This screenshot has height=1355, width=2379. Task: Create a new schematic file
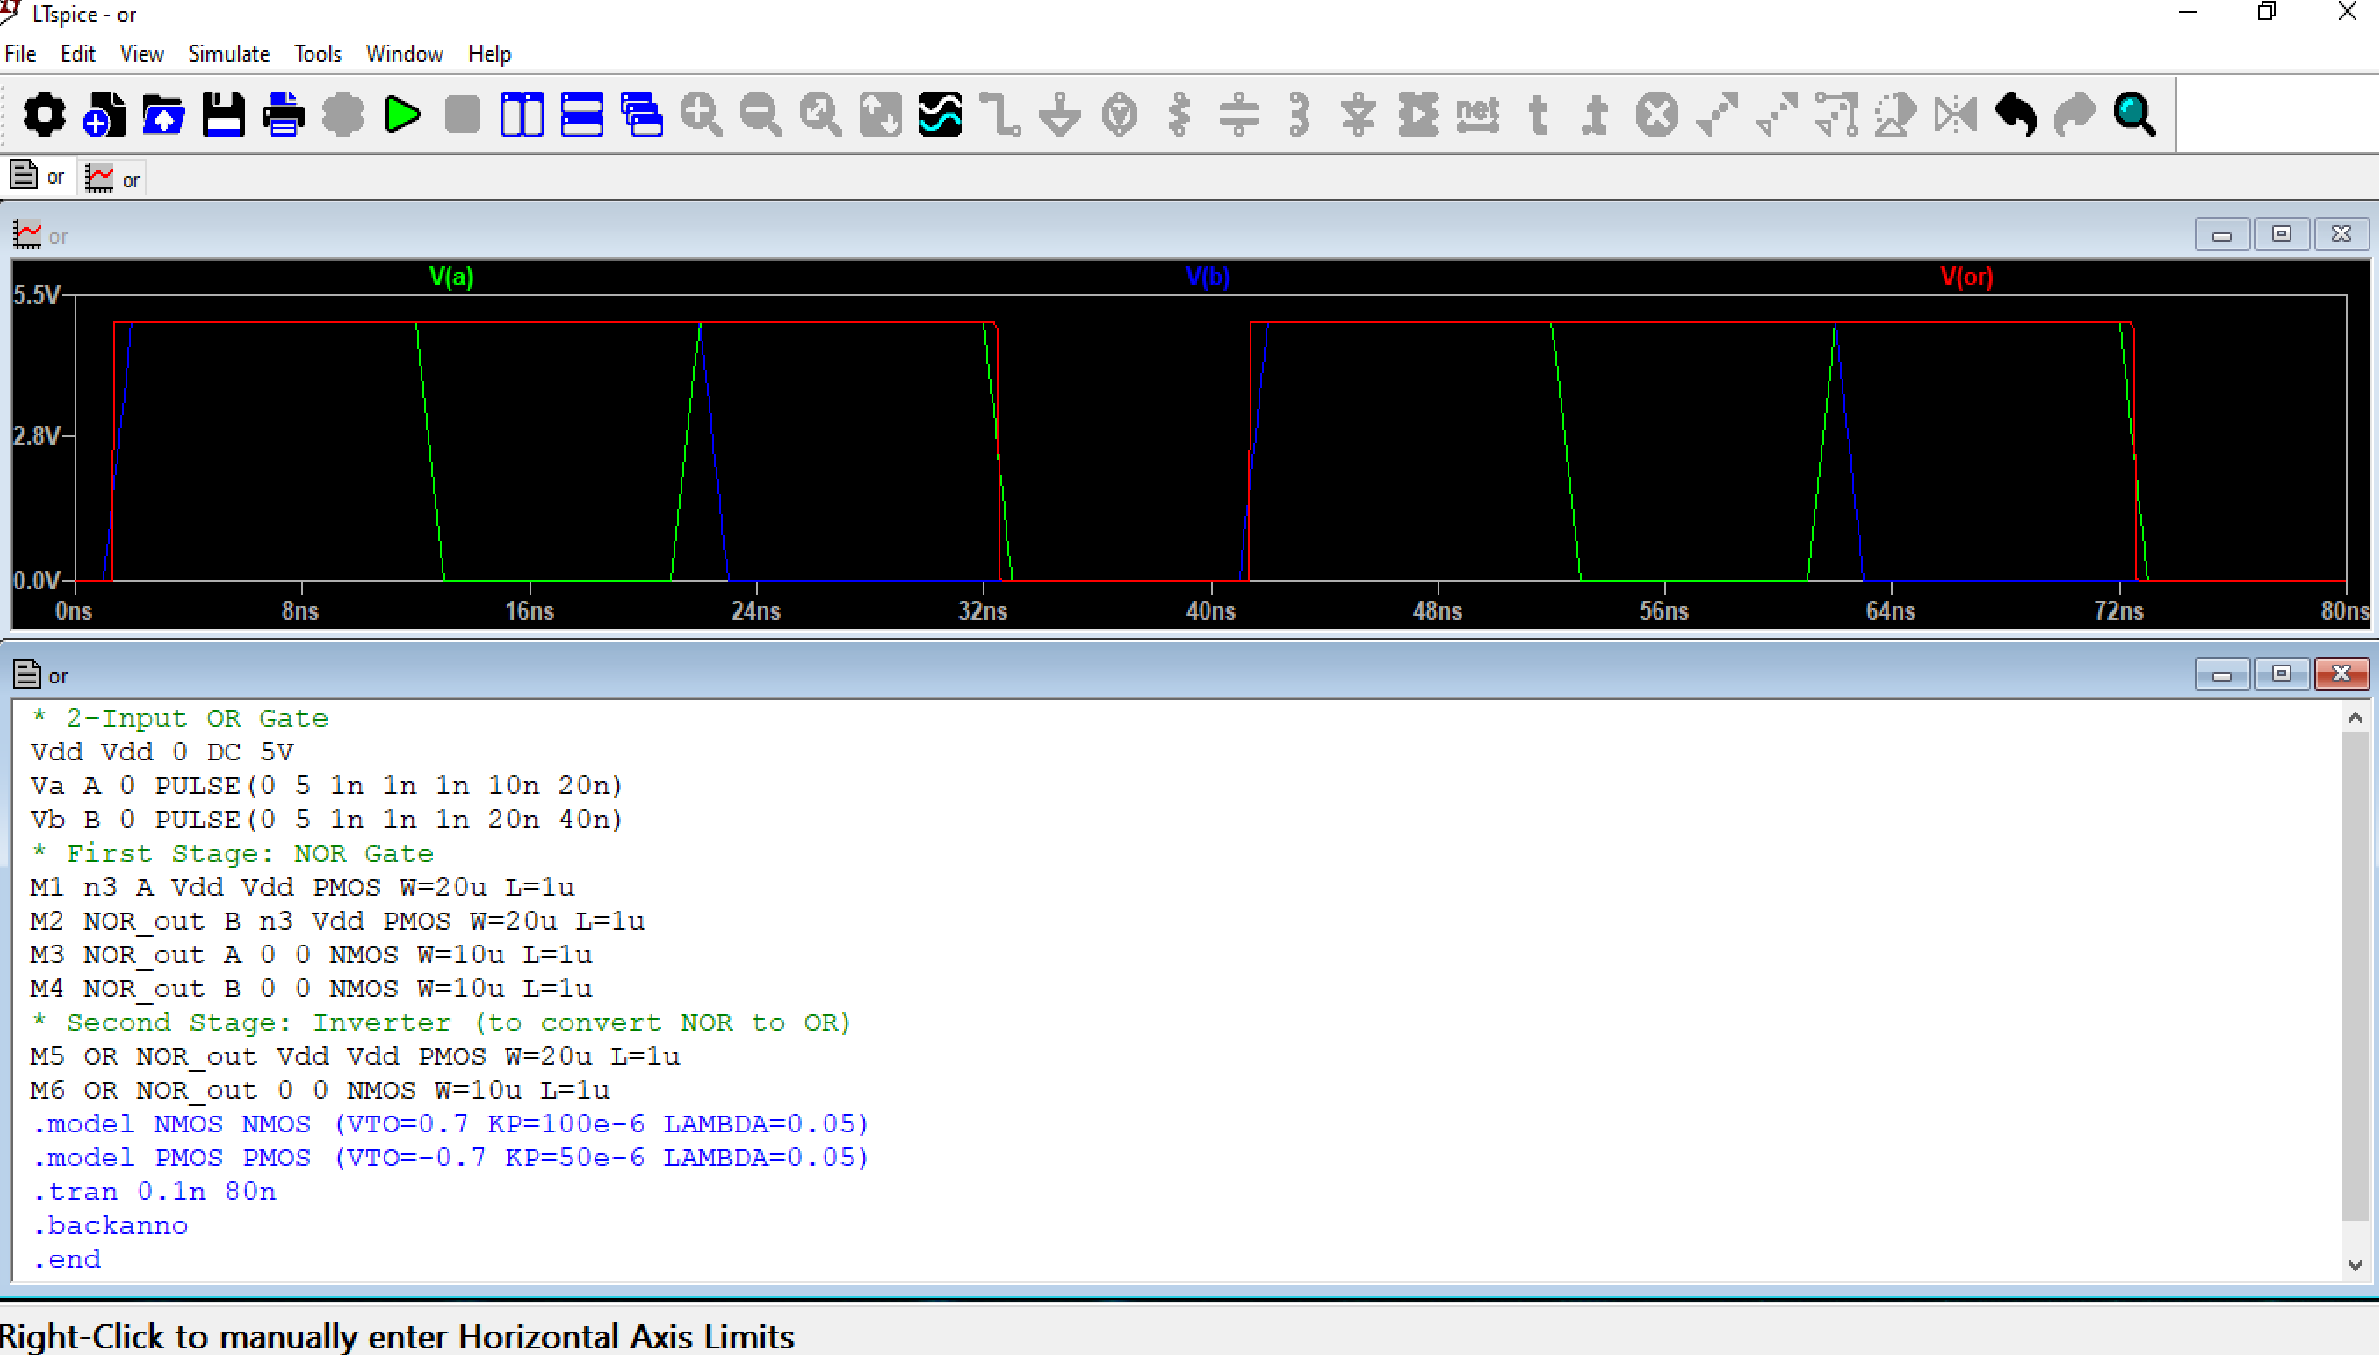click(104, 115)
